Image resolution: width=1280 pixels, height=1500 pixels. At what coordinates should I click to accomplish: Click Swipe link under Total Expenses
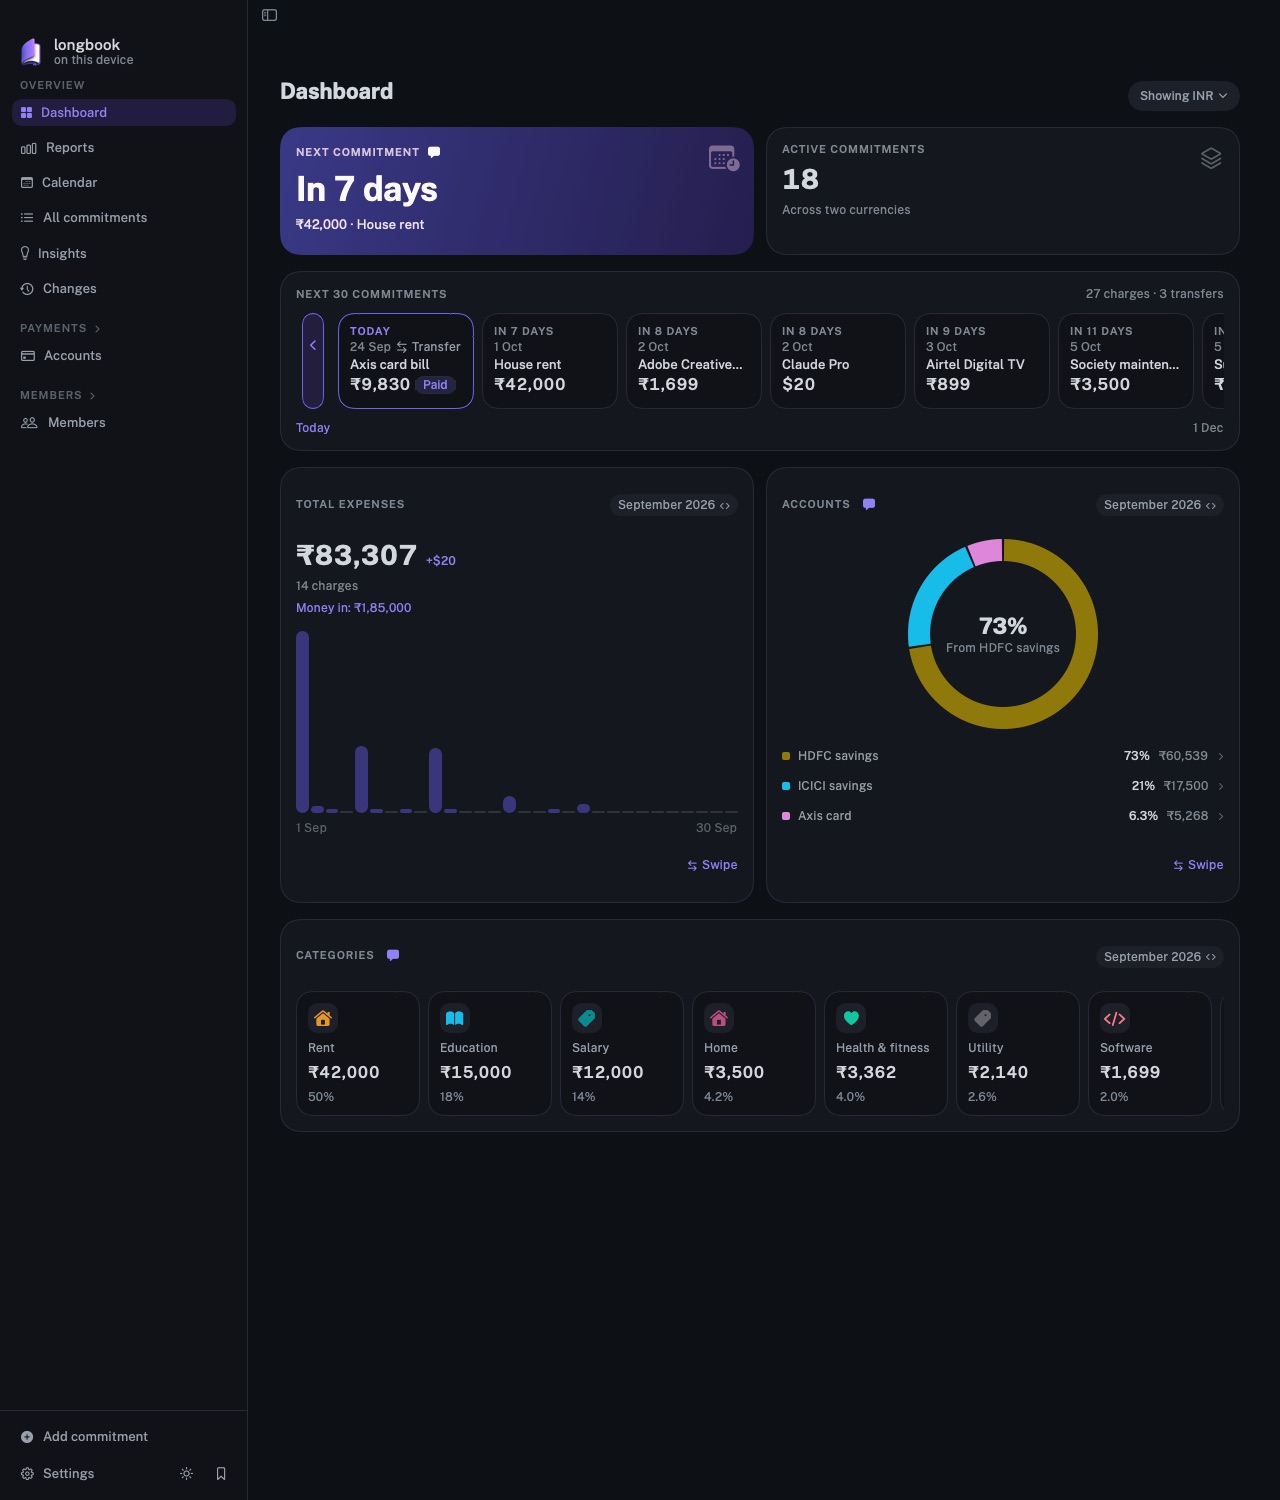point(712,865)
